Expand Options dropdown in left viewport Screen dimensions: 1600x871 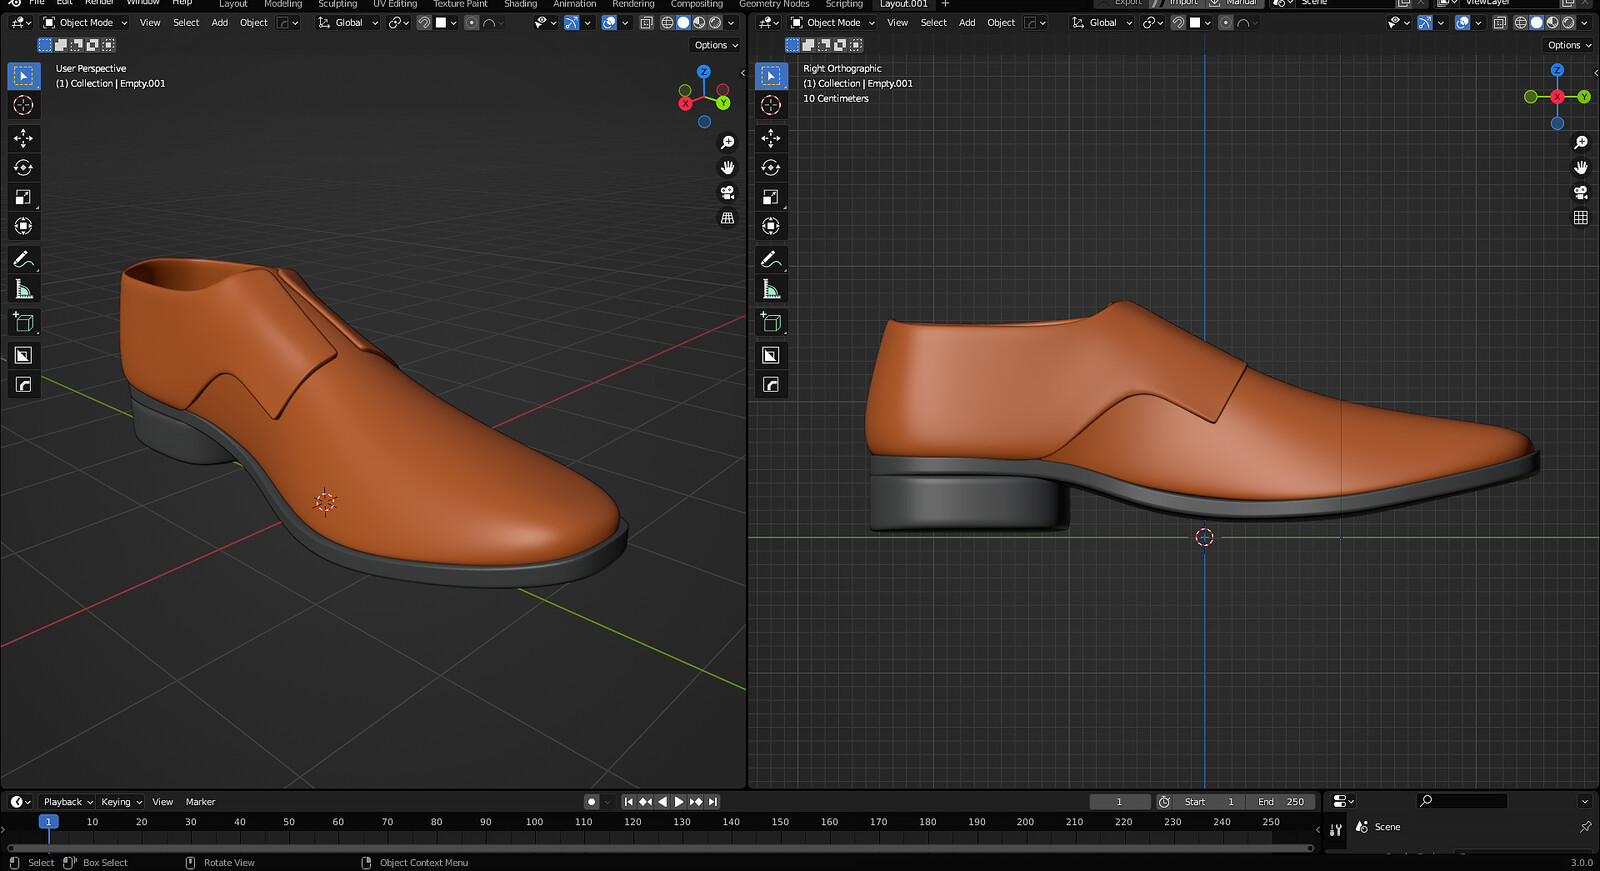click(716, 45)
